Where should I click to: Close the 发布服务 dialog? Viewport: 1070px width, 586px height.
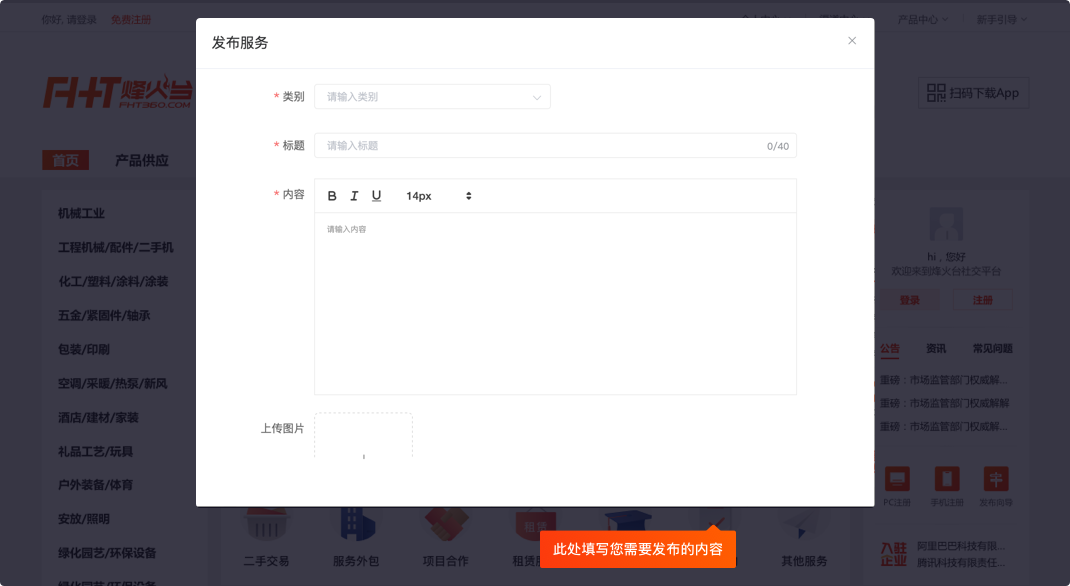click(x=852, y=41)
